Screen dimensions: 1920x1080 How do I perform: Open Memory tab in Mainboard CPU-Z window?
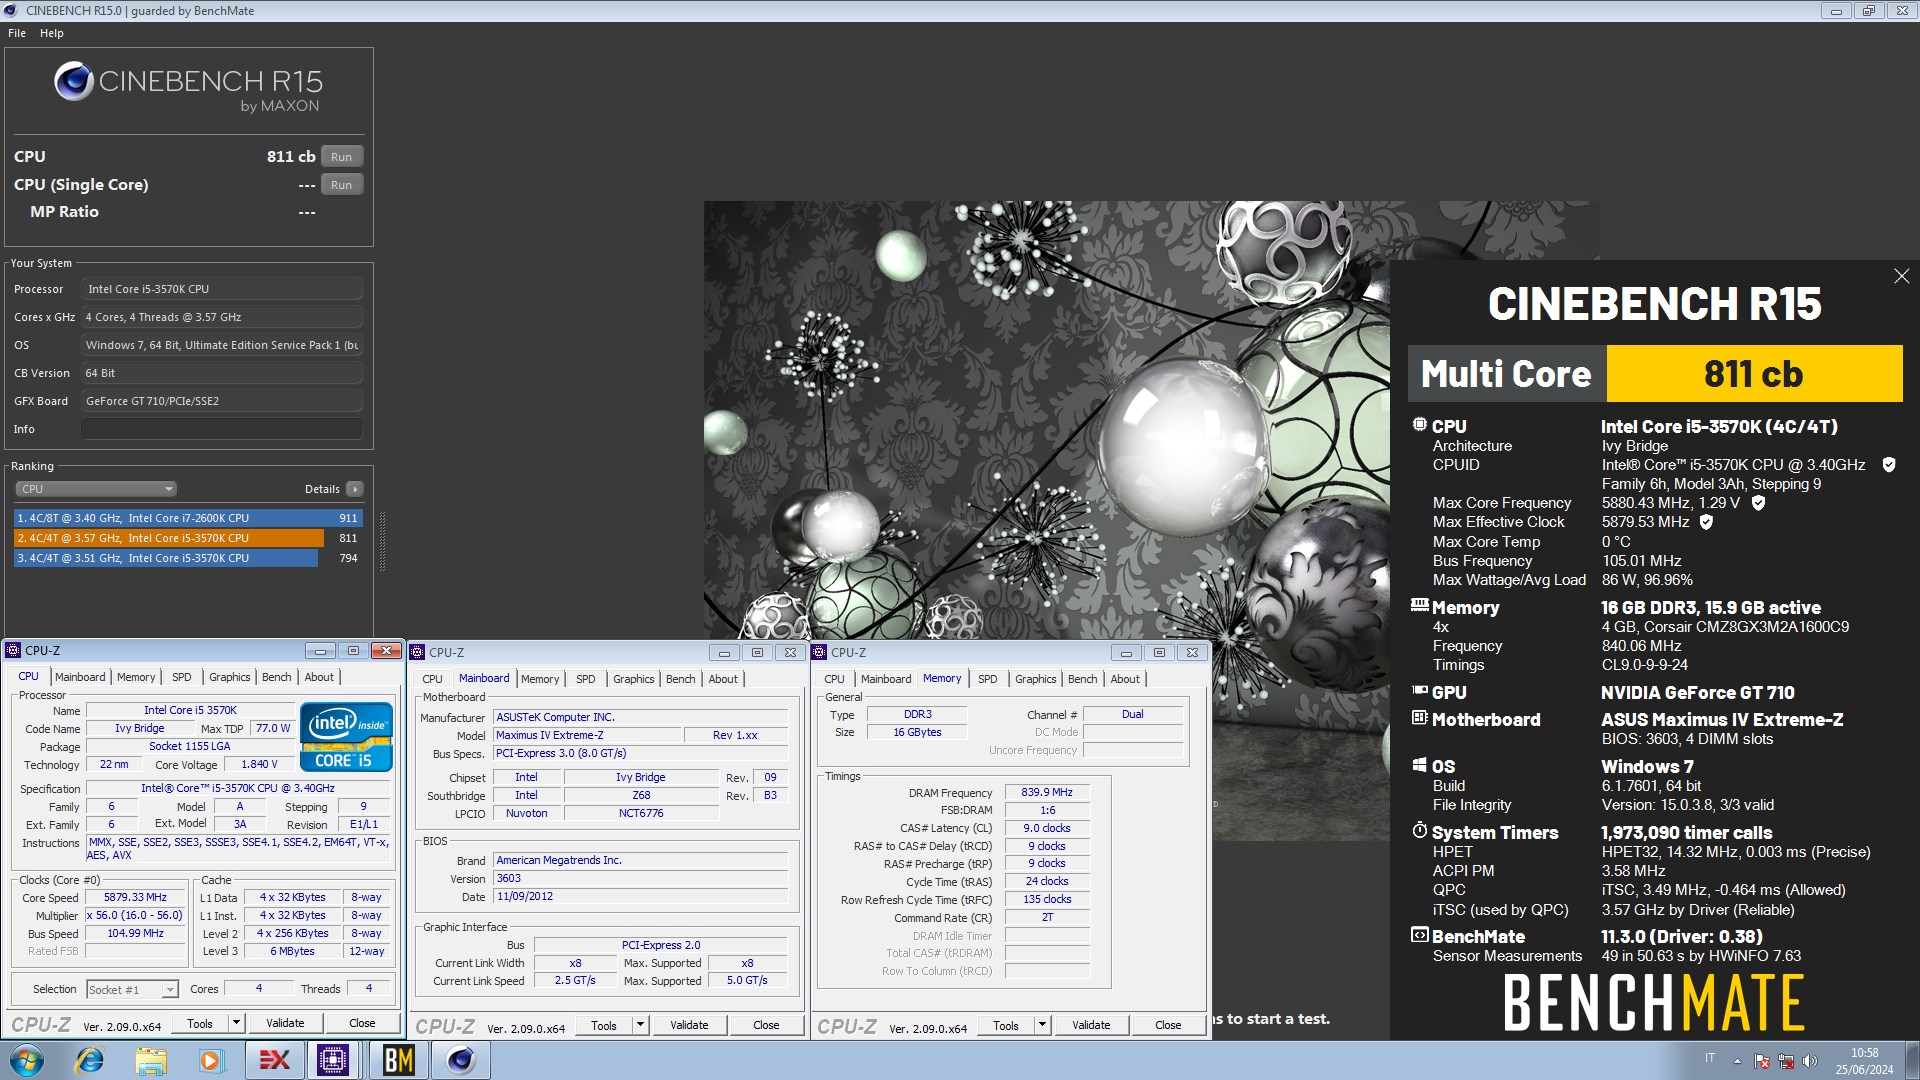540,679
